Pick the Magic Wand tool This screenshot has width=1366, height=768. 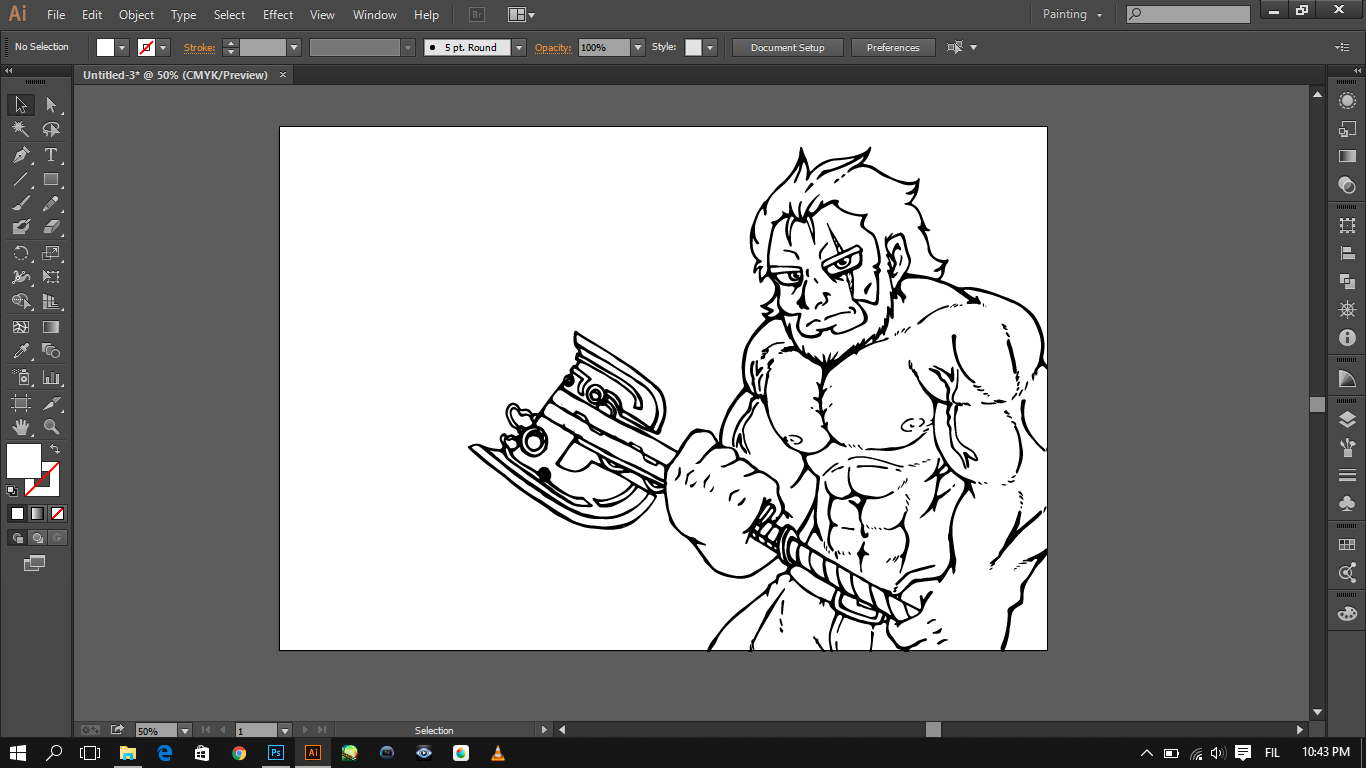[21, 130]
